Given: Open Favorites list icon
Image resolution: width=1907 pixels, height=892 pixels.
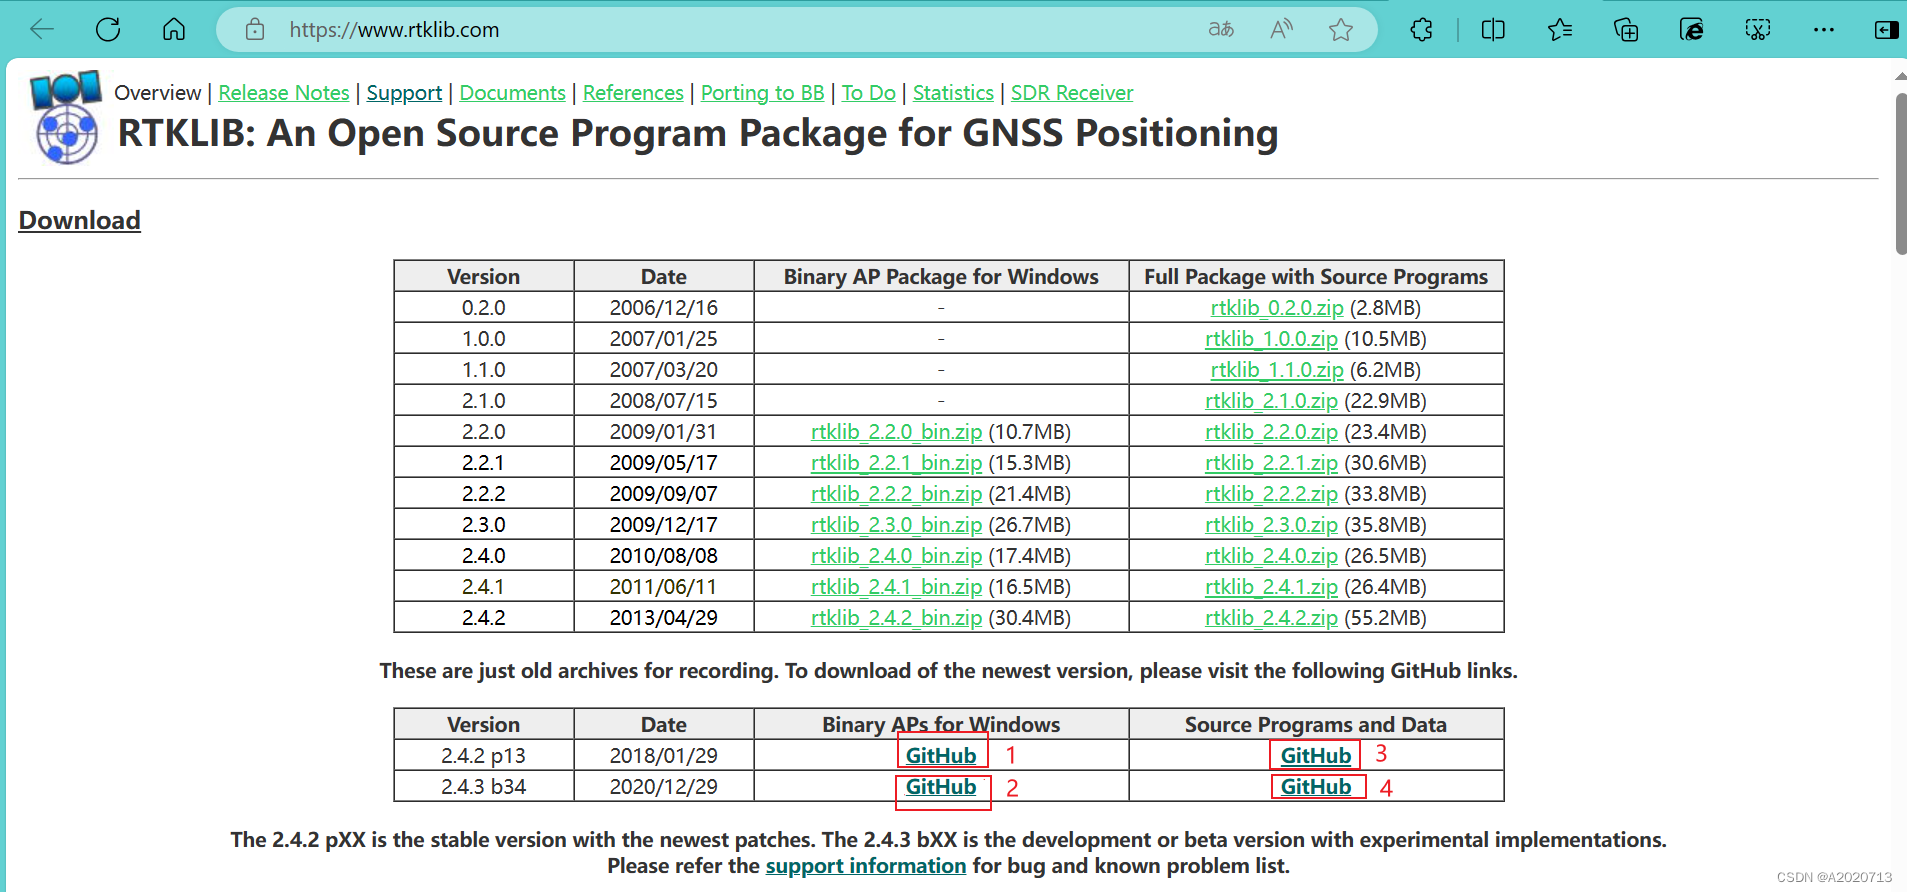Looking at the screenshot, I should coord(1560,29).
